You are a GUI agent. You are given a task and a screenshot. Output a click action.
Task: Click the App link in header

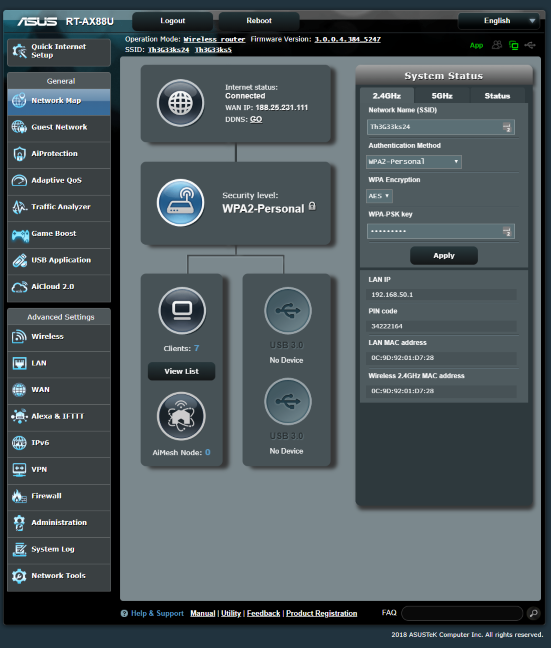476,45
